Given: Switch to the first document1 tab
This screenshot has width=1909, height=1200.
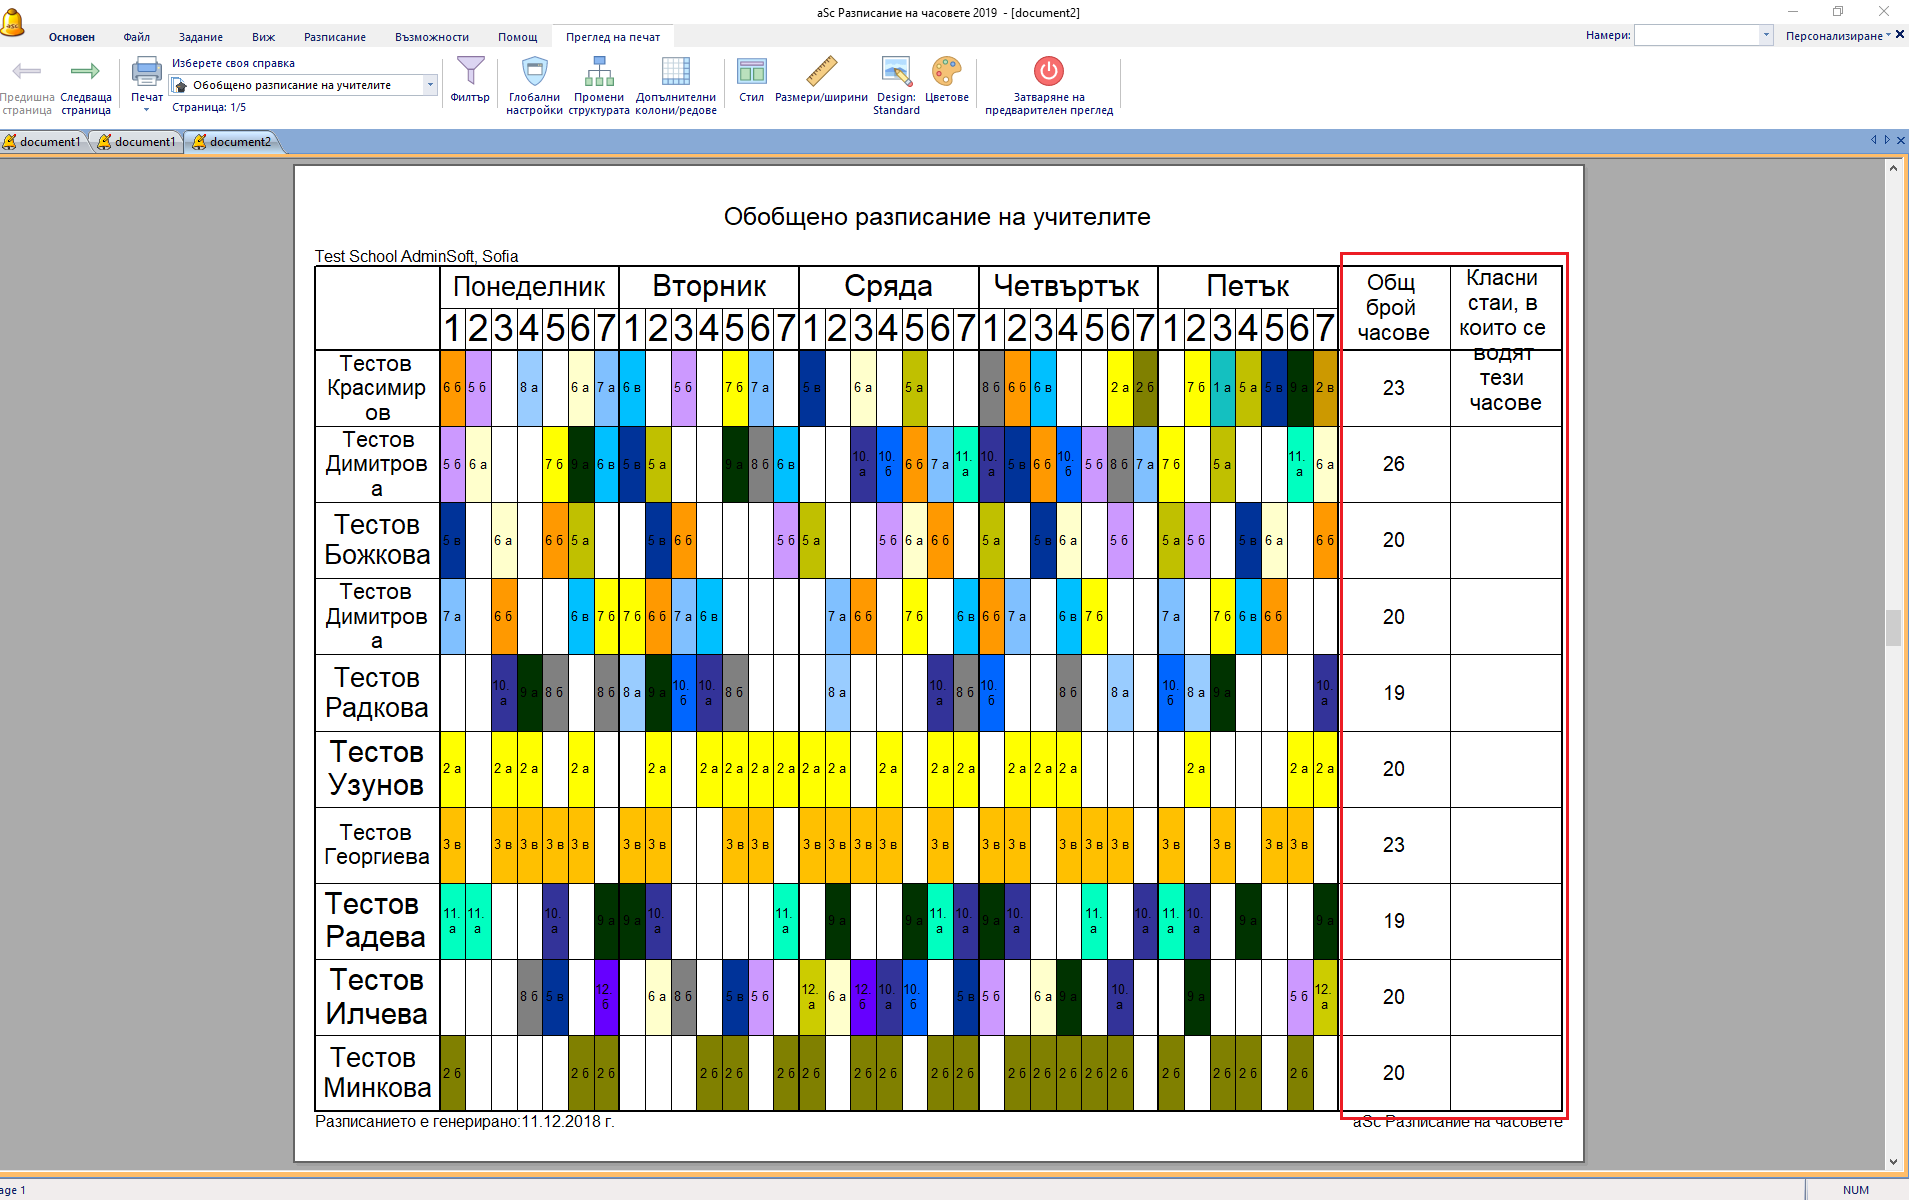Looking at the screenshot, I should pos(47,142).
